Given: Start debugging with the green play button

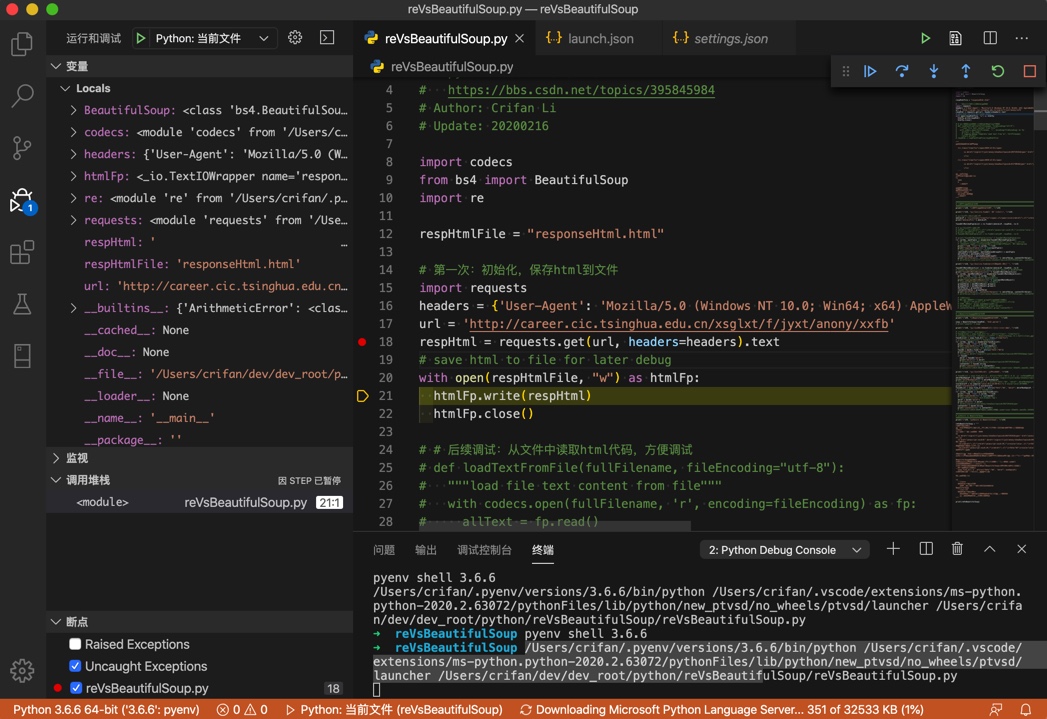Looking at the screenshot, I should (x=140, y=38).
